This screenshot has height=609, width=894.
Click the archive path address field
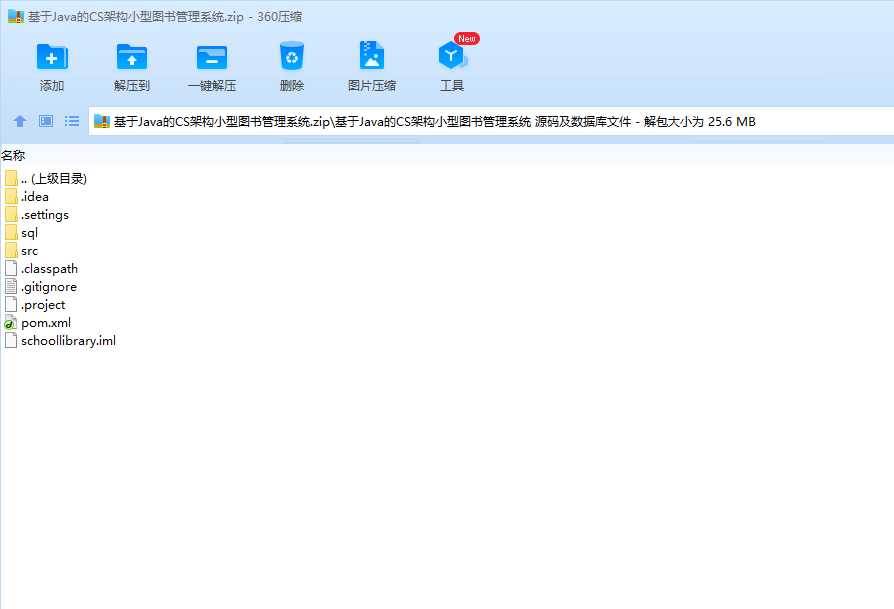click(491, 121)
